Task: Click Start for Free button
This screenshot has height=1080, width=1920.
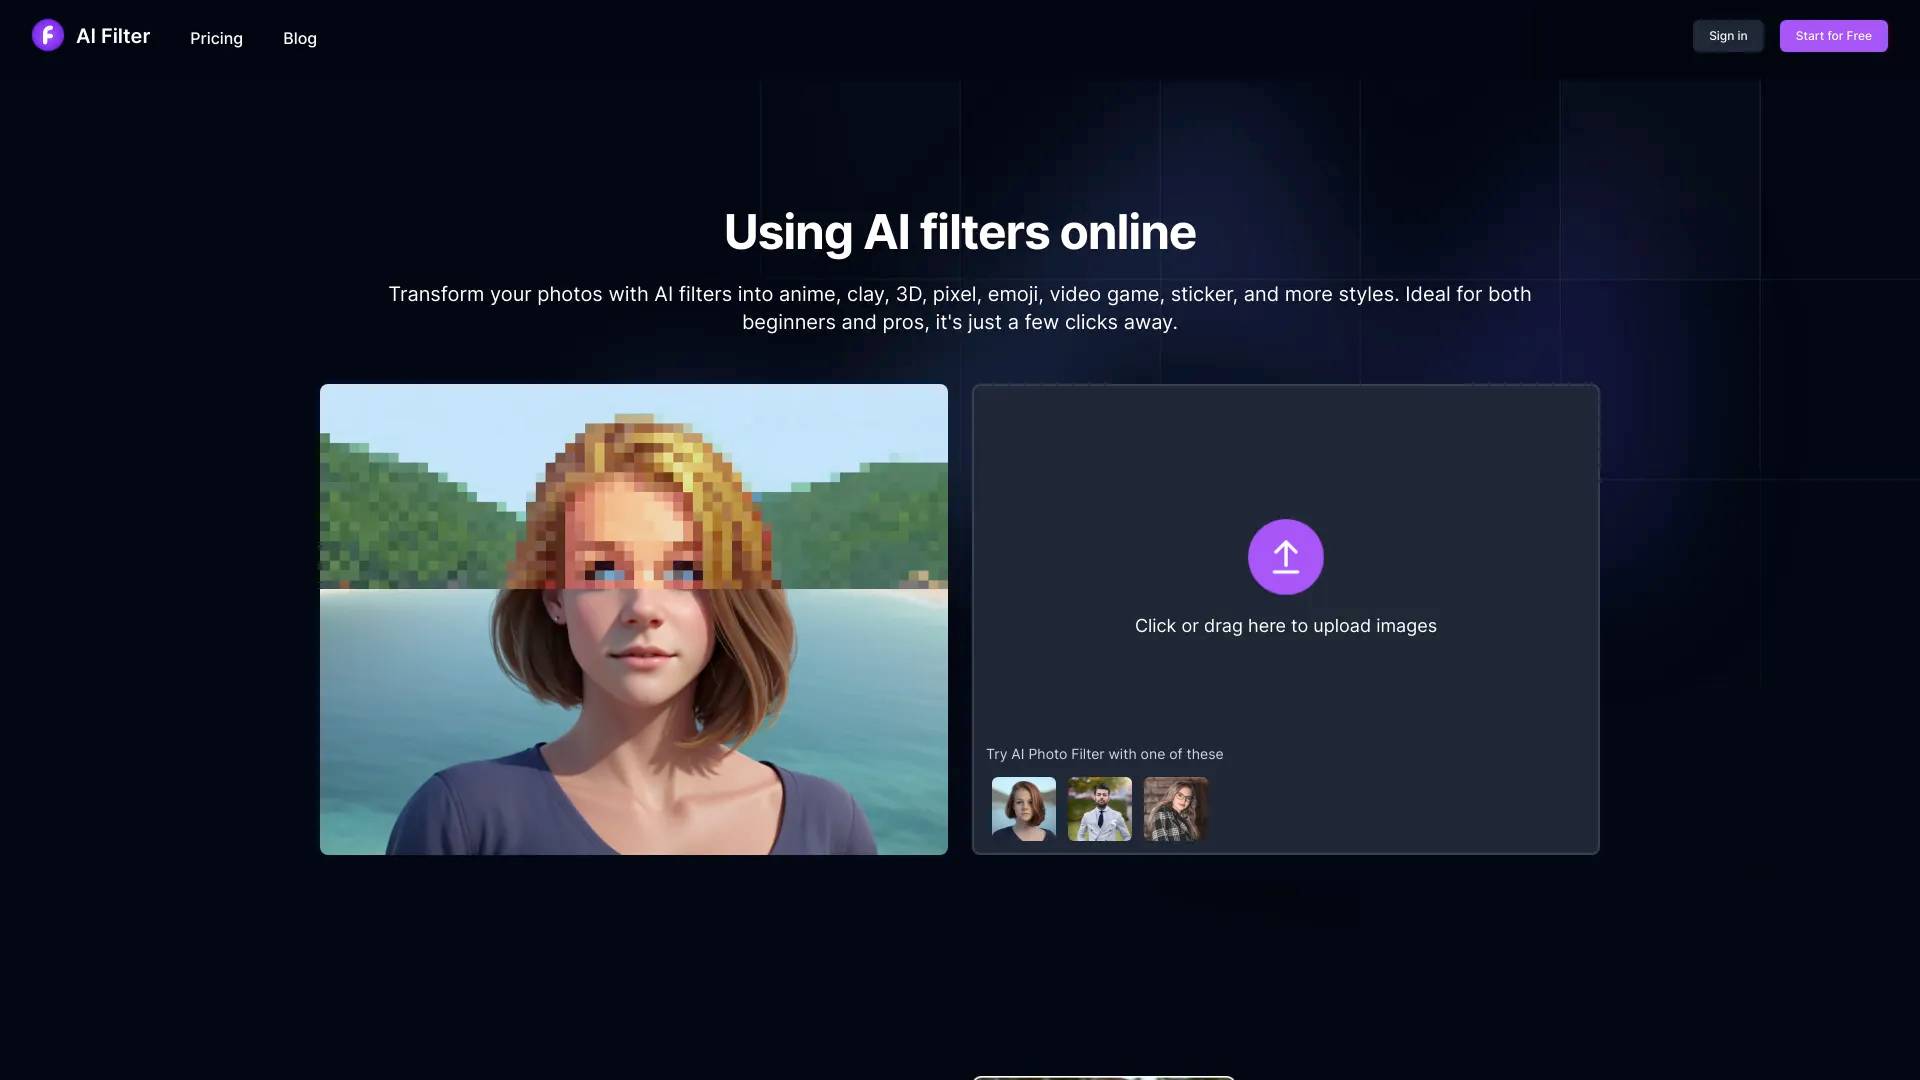Action: pyautogui.click(x=1833, y=36)
